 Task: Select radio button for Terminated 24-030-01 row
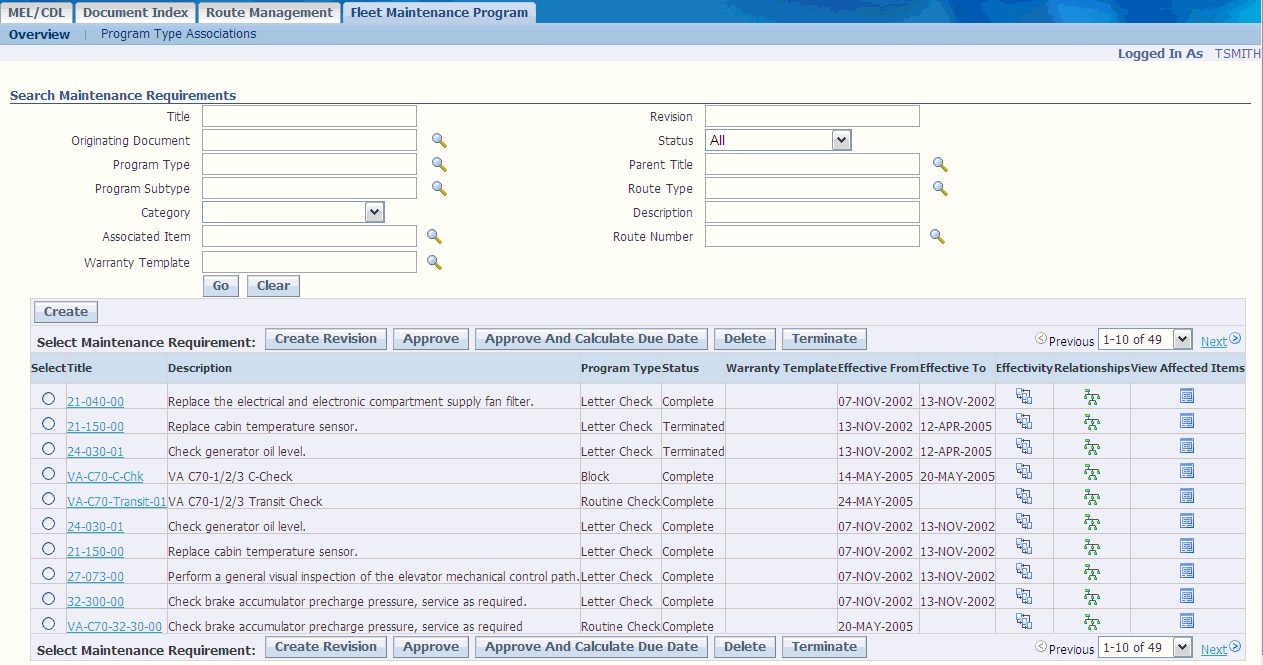tap(48, 448)
